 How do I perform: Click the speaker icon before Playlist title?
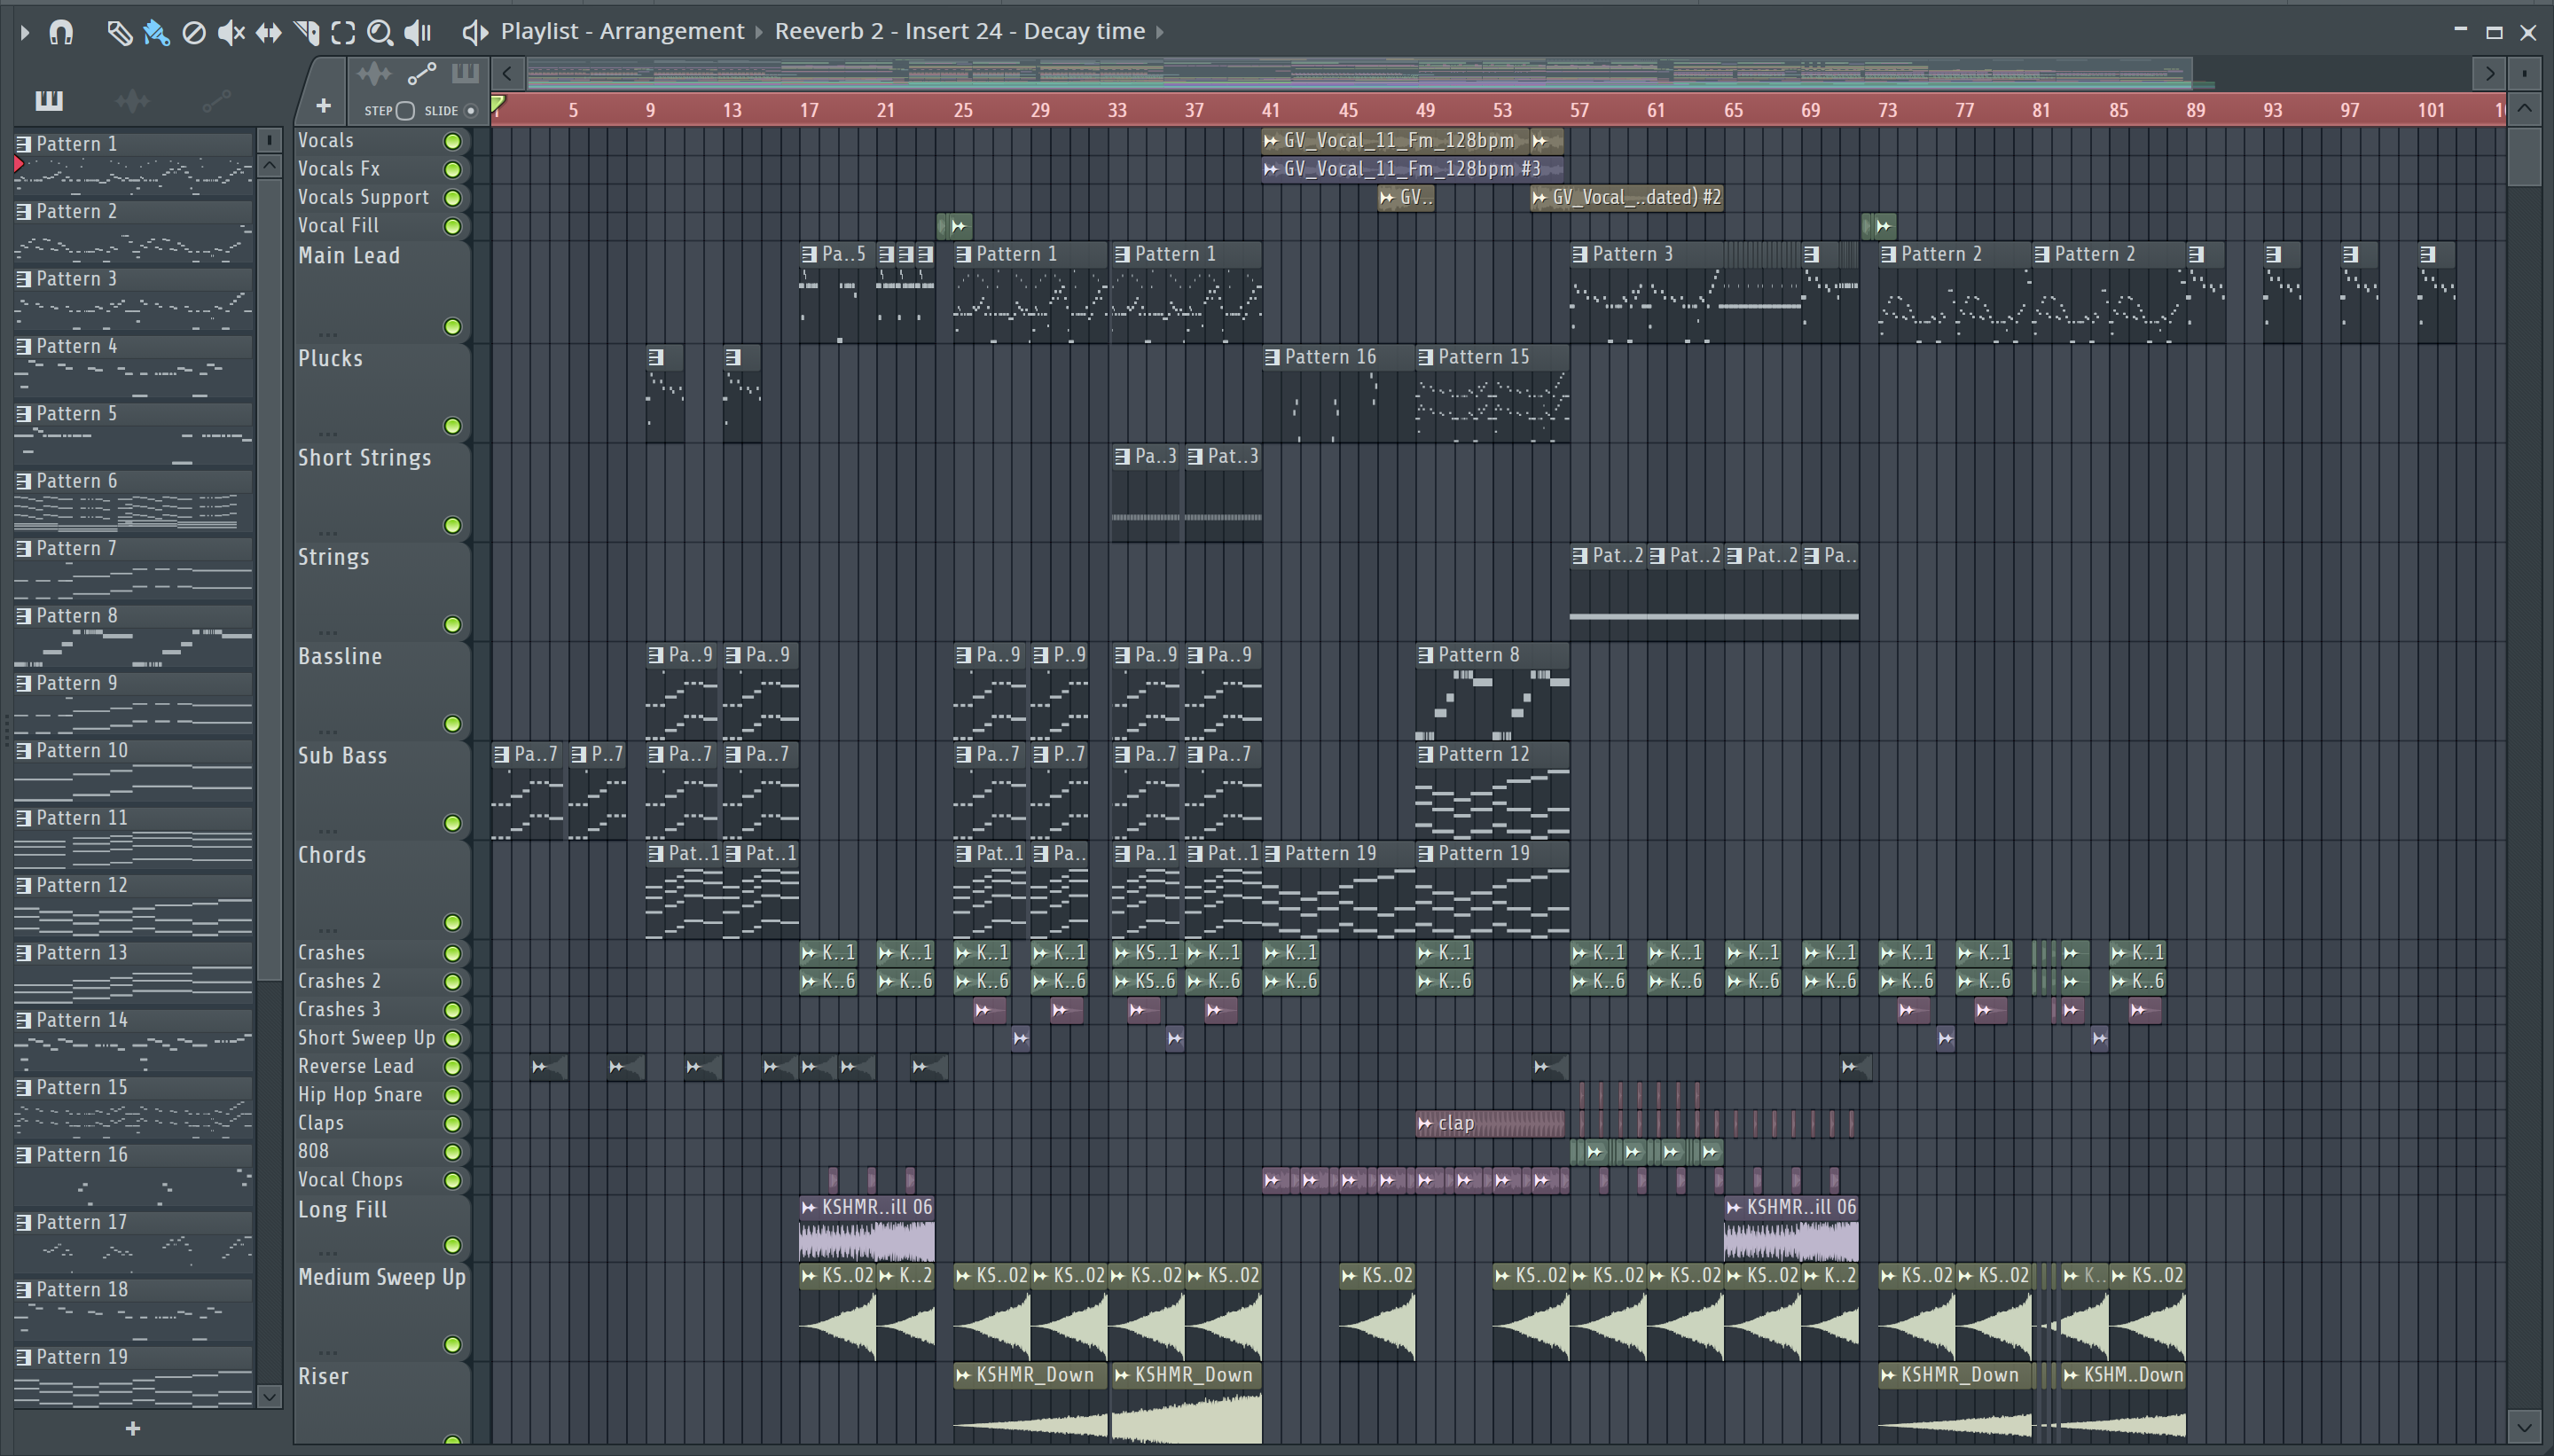[x=475, y=33]
